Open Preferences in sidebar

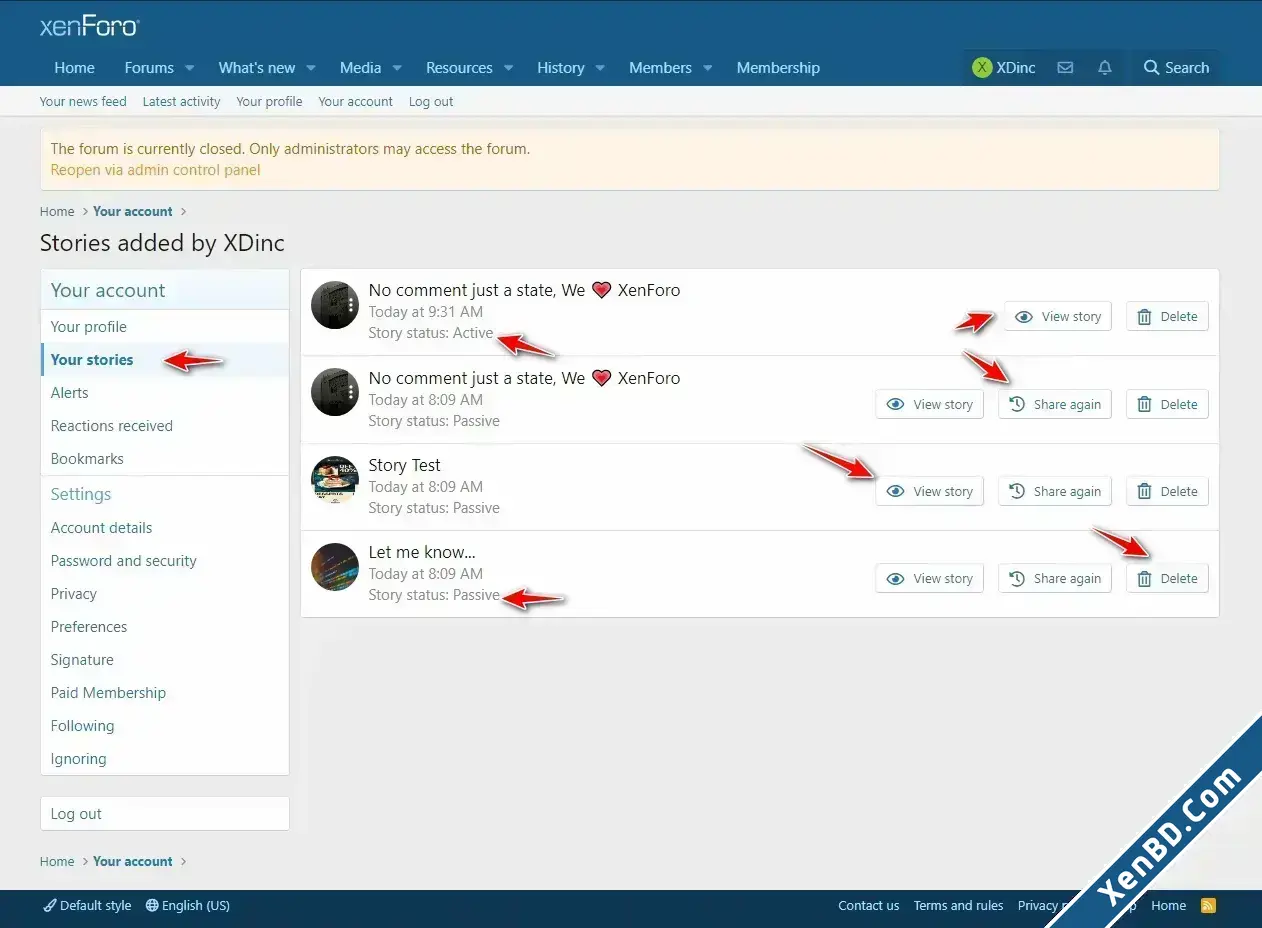(165, 627)
